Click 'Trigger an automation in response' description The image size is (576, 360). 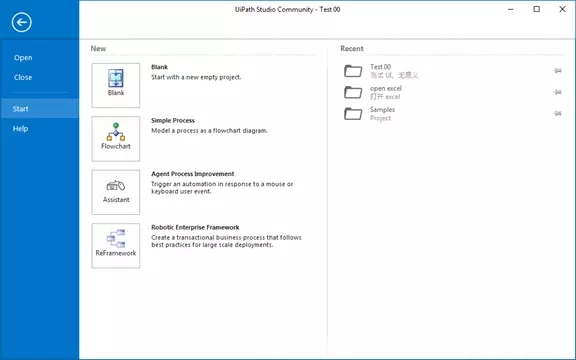pos(222,187)
